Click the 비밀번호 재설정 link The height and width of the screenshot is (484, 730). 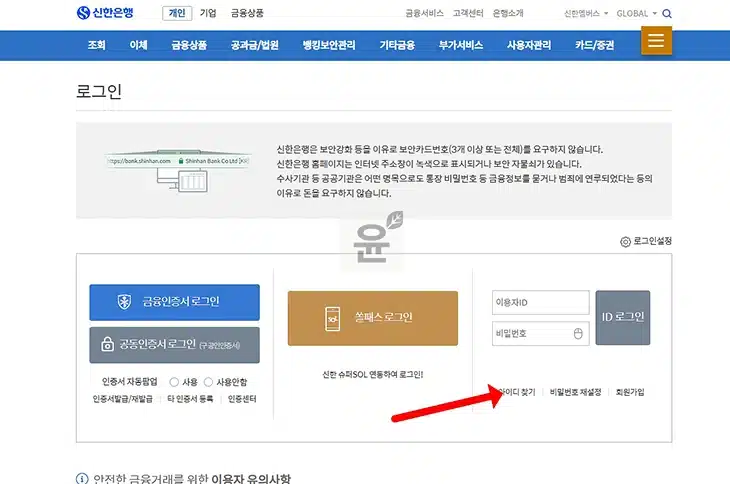[x=575, y=392]
